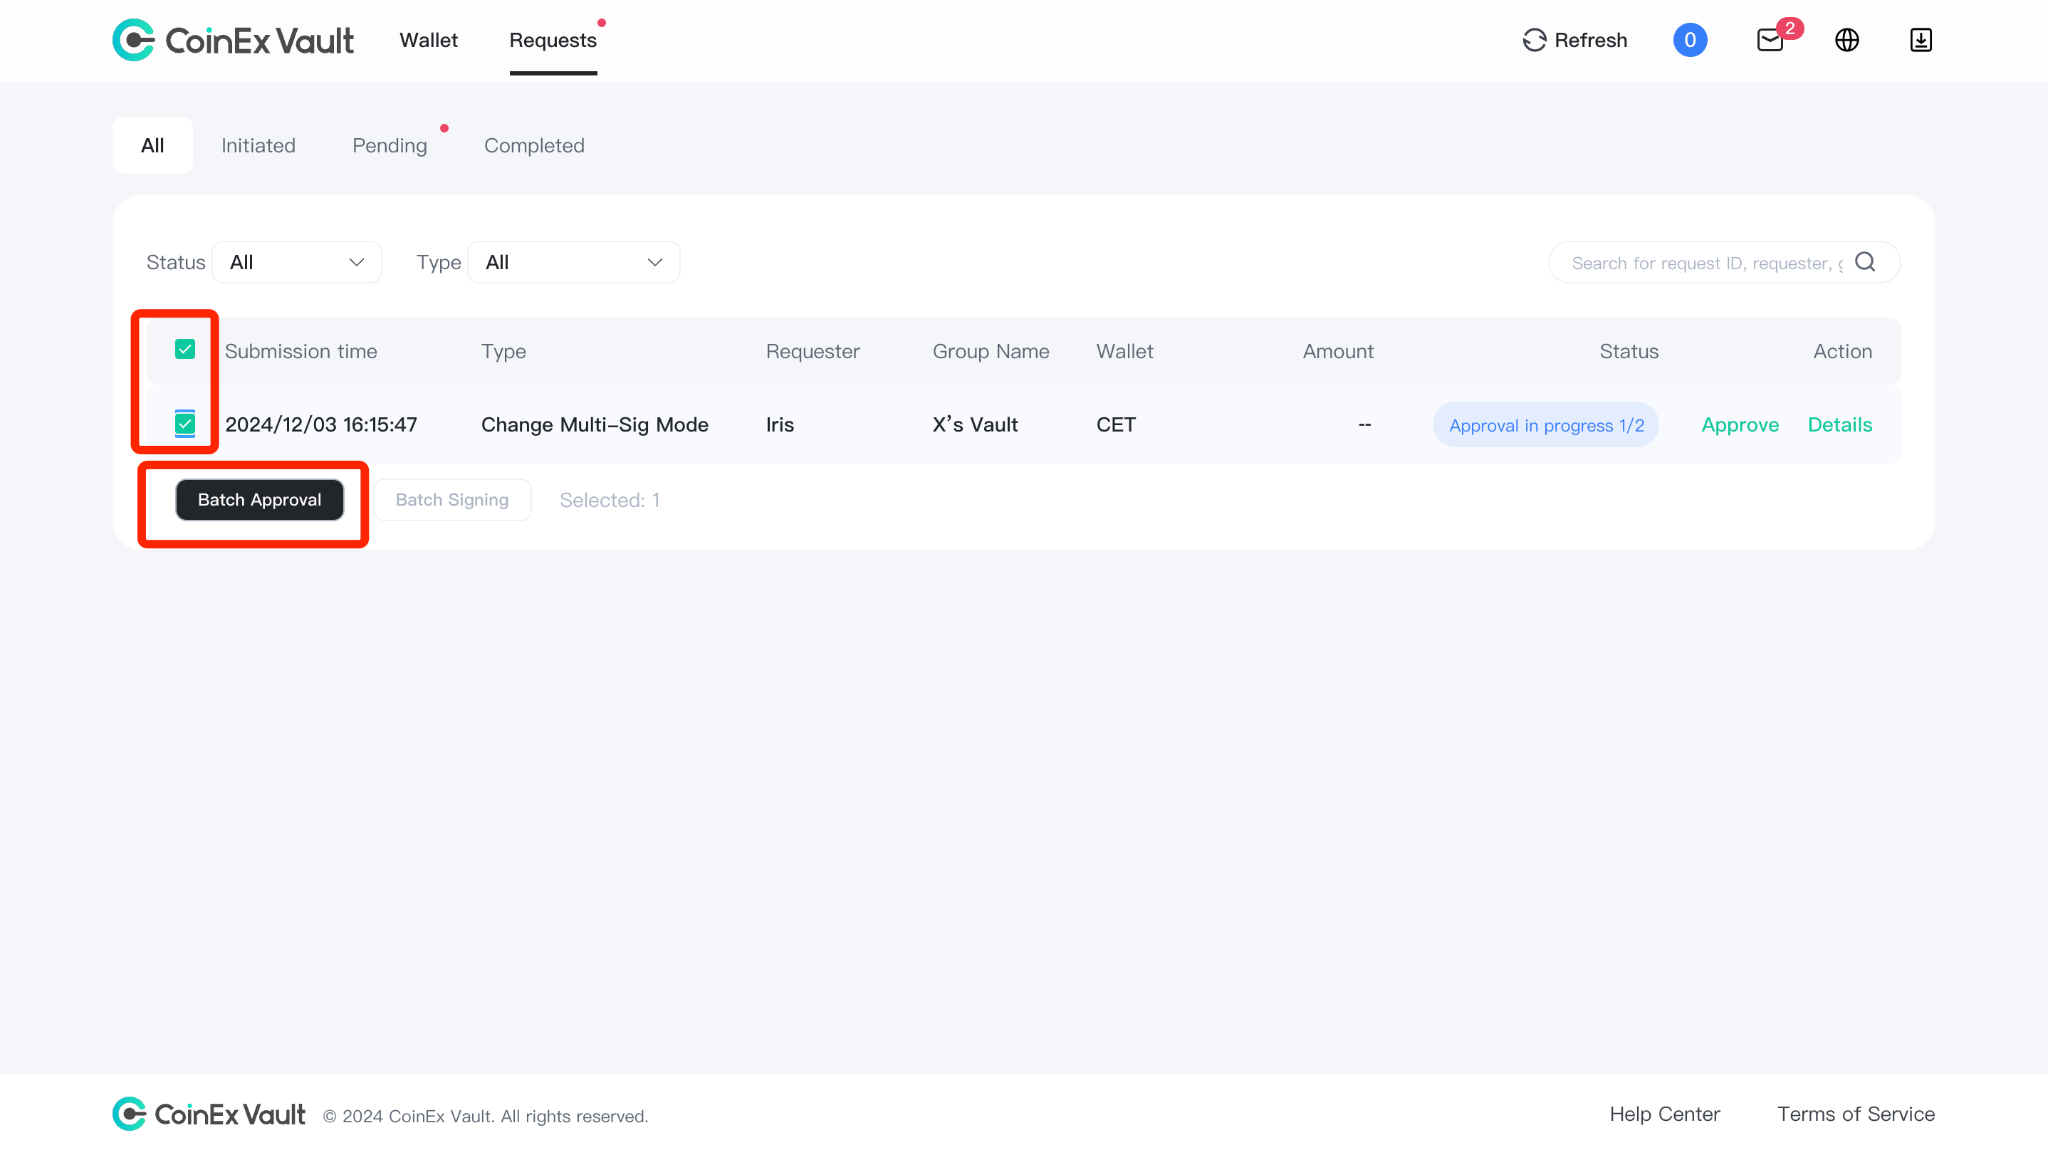Viewport: 2048px width, 1152px height.
Task: Open the Terms of Service link
Action: click(x=1856, y=1114)
